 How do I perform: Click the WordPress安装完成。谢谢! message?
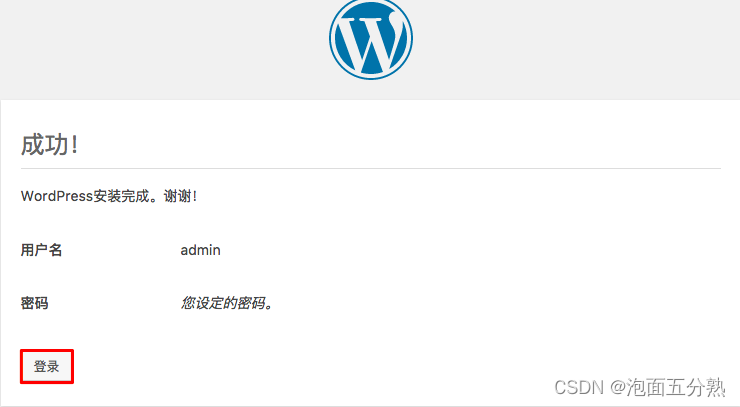pyautogui.click(x=109, y=196)
